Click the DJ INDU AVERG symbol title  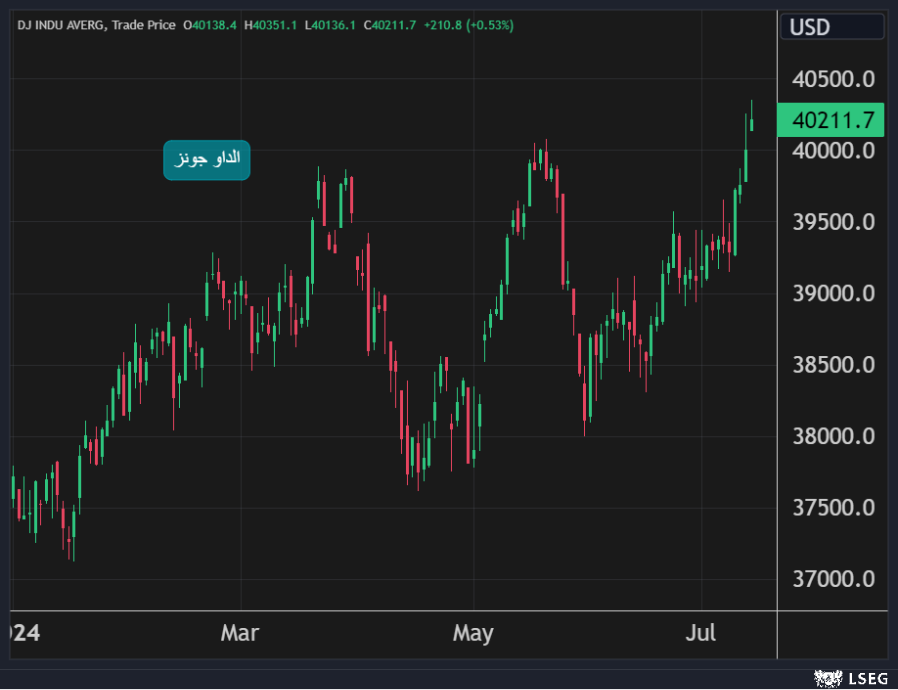pyautogui.click(x=61, y=25)
